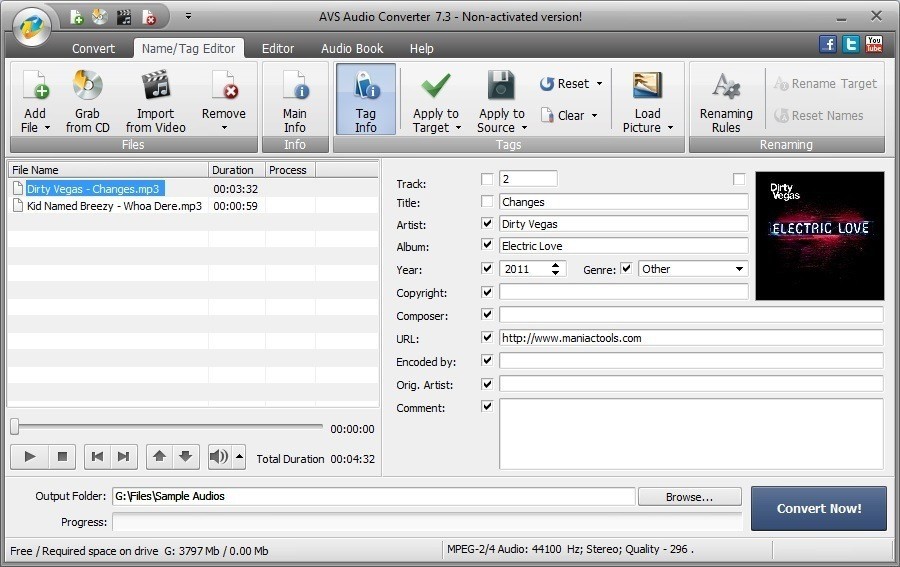900x567 pixels.
Task: Sort files by Duration column header
Action: 236,170
